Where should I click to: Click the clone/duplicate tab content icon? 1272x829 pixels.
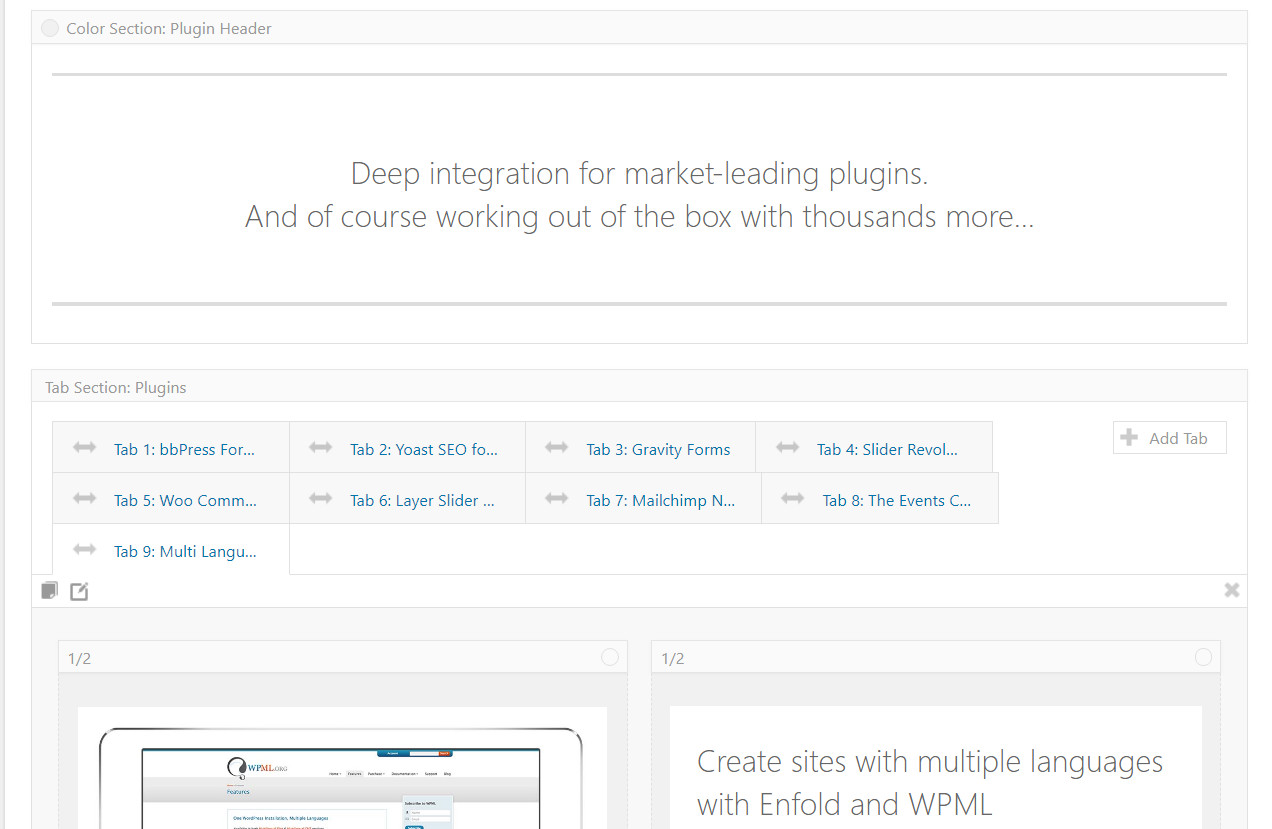click(49, 591)
